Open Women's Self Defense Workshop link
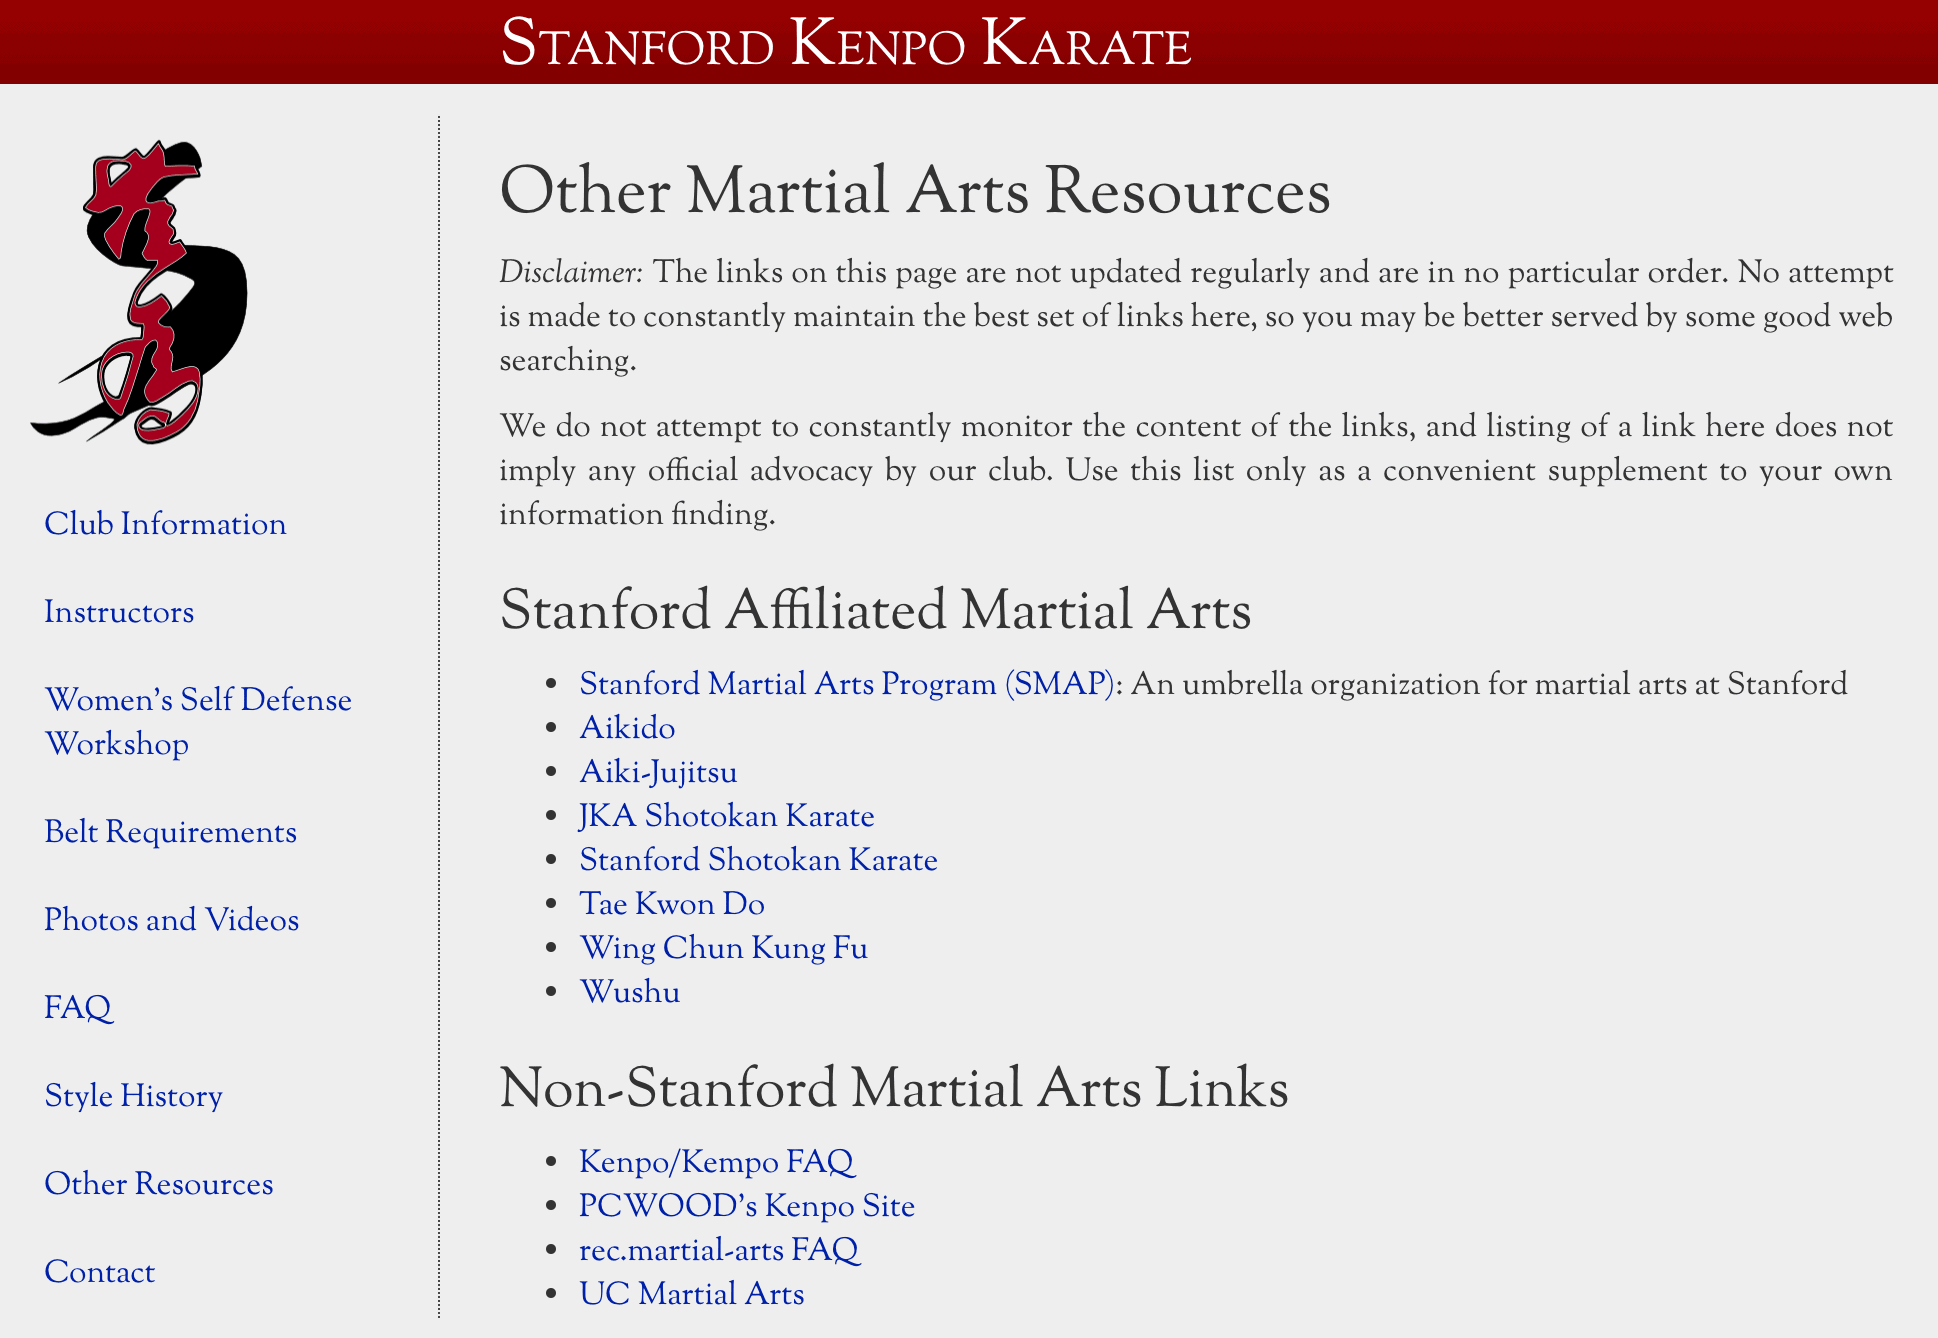1938x1338 pixels. tap(198, 722)
